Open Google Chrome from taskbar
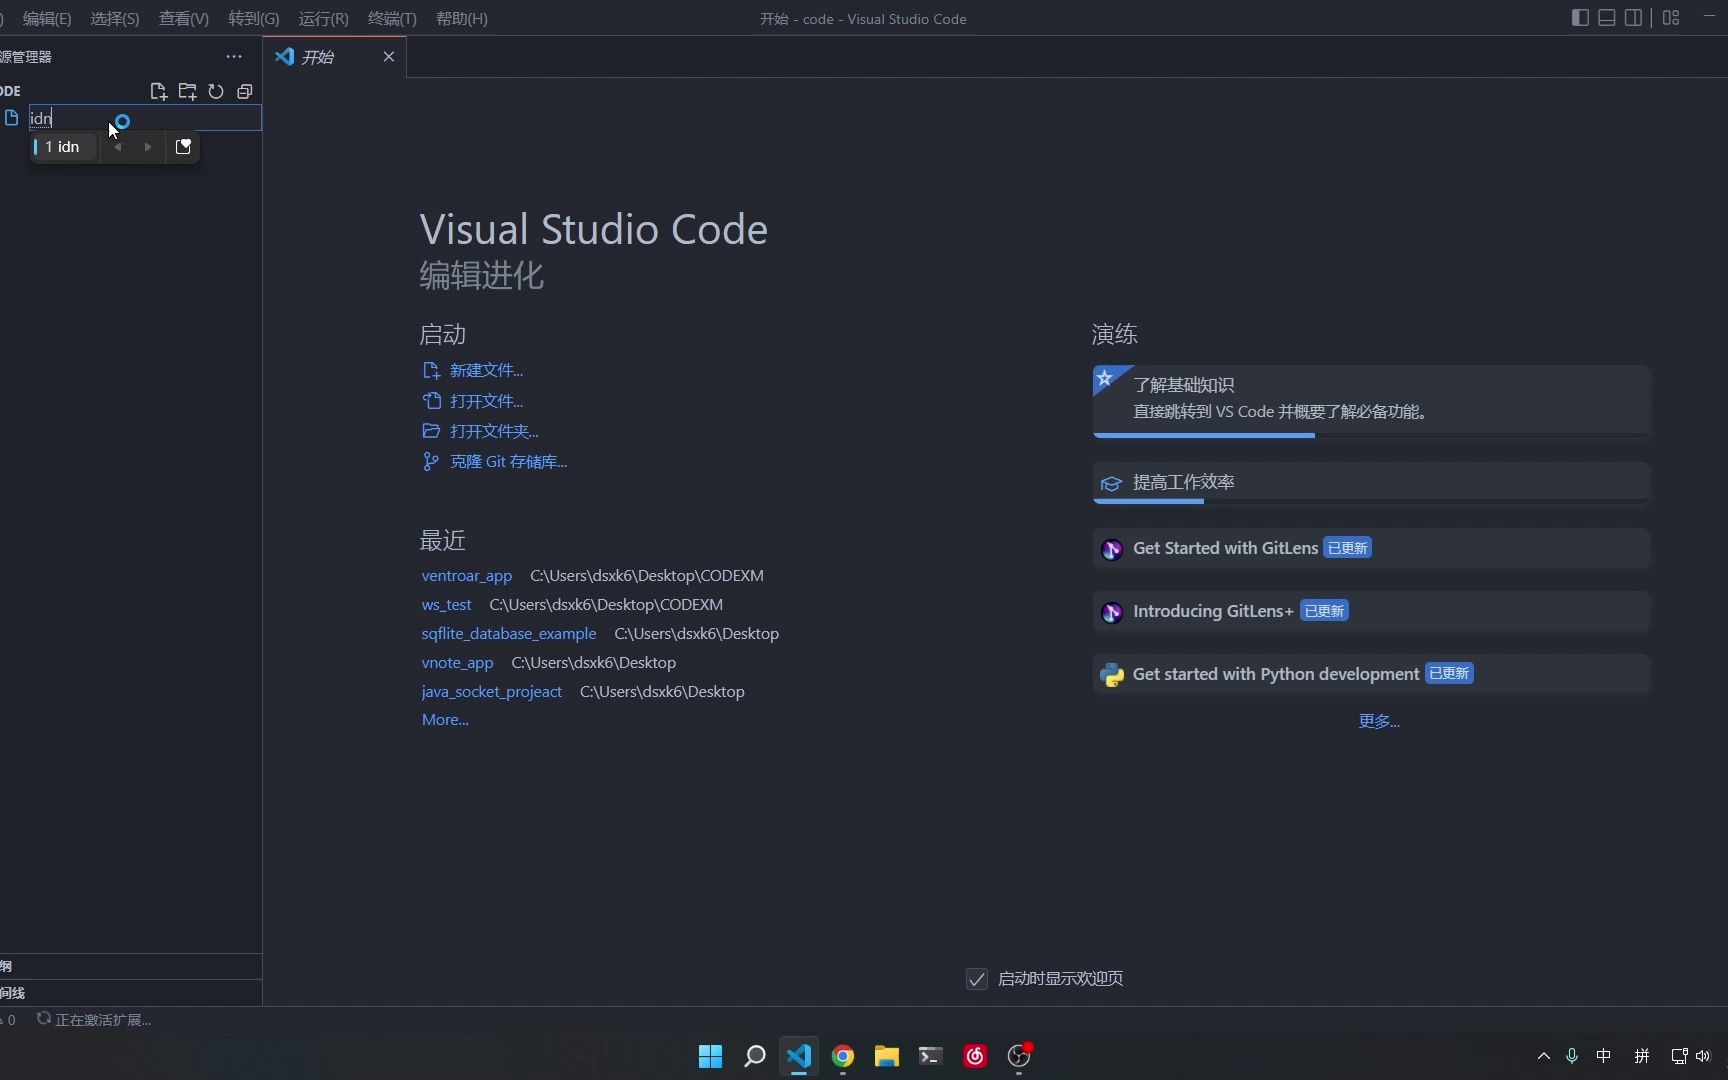1728x1080 pixels. click(843, 1056)
